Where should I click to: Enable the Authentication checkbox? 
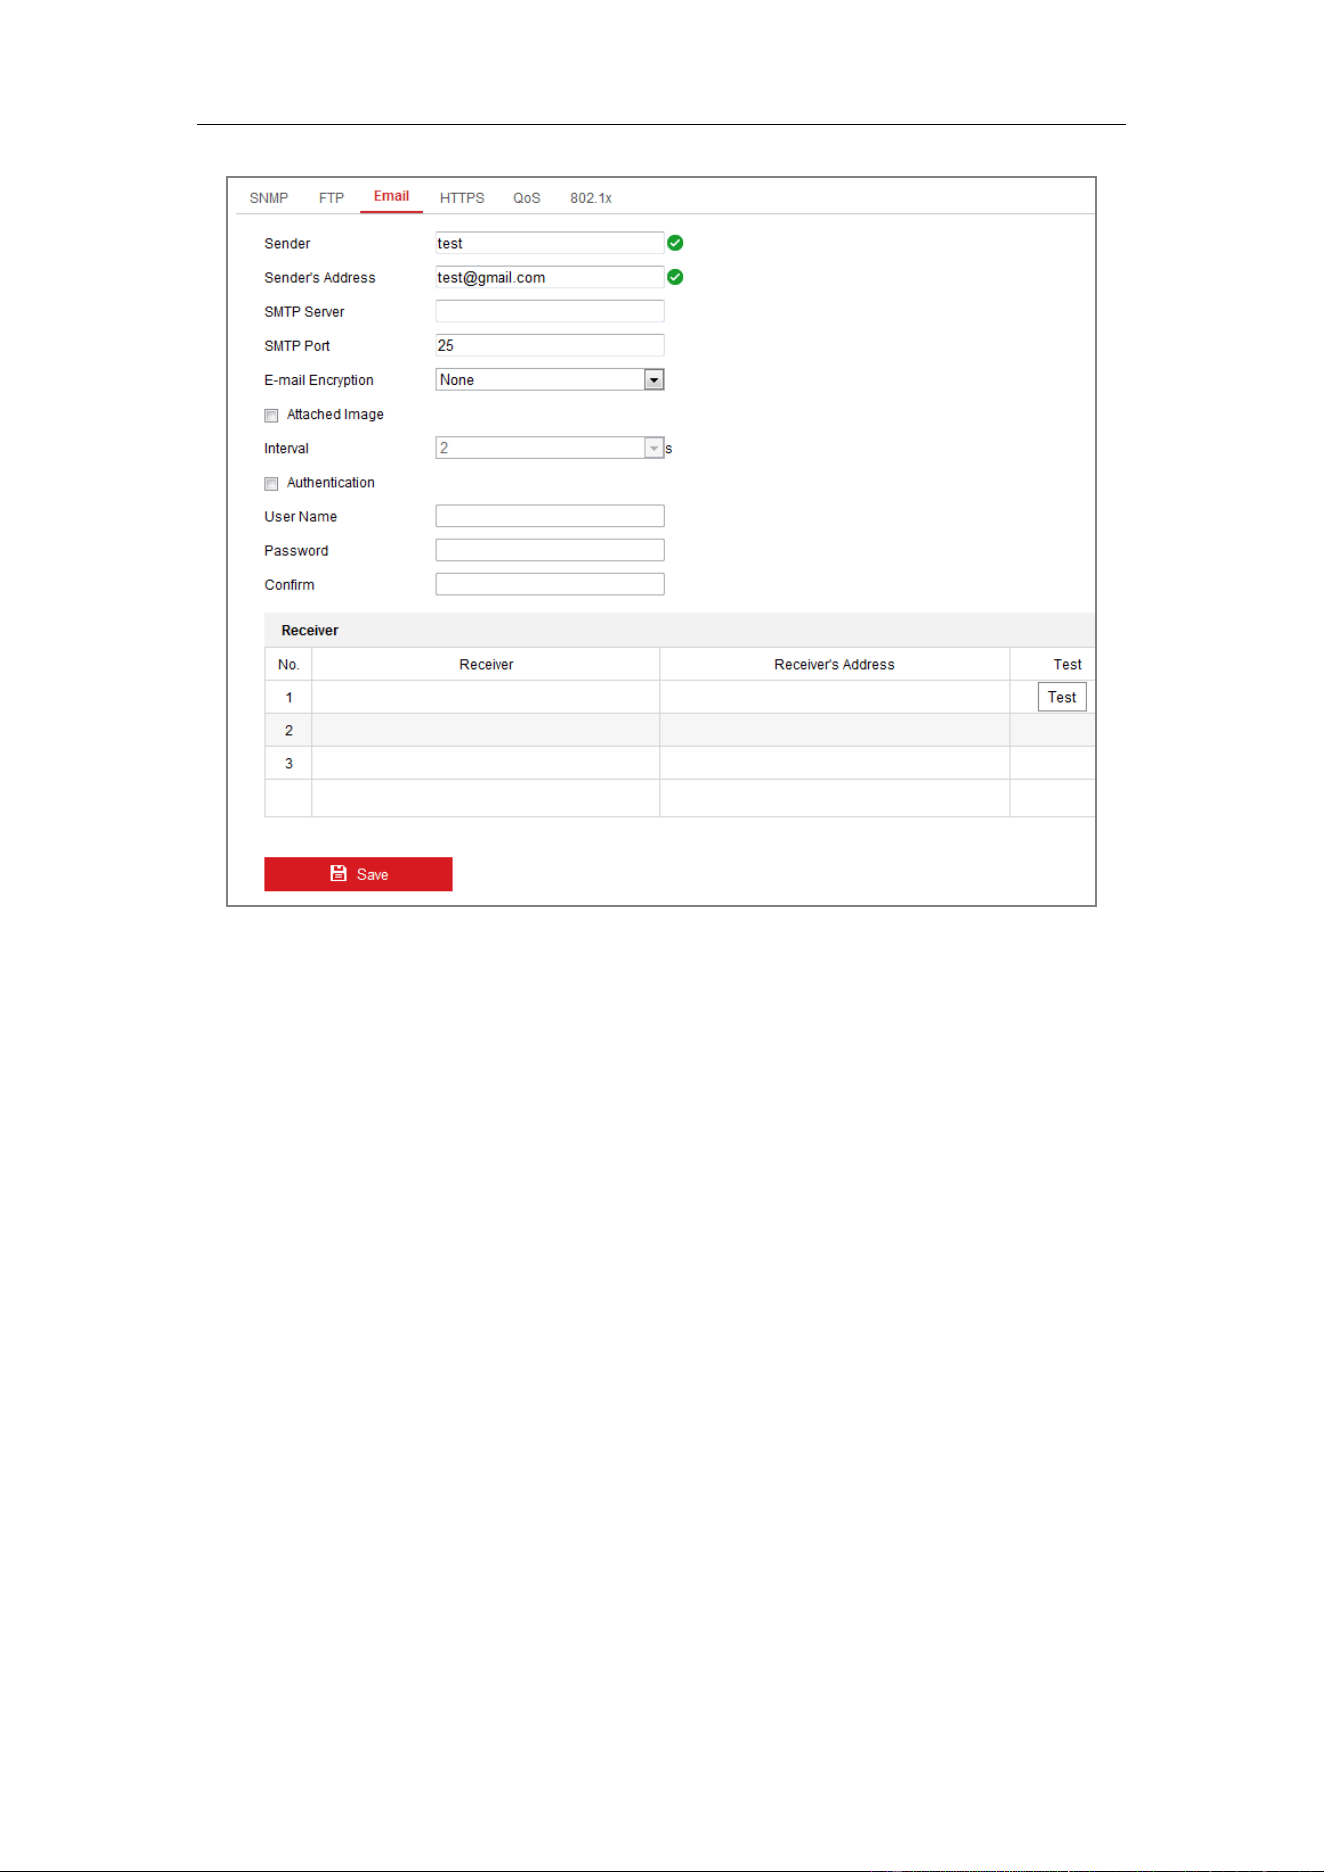point(271,483)
